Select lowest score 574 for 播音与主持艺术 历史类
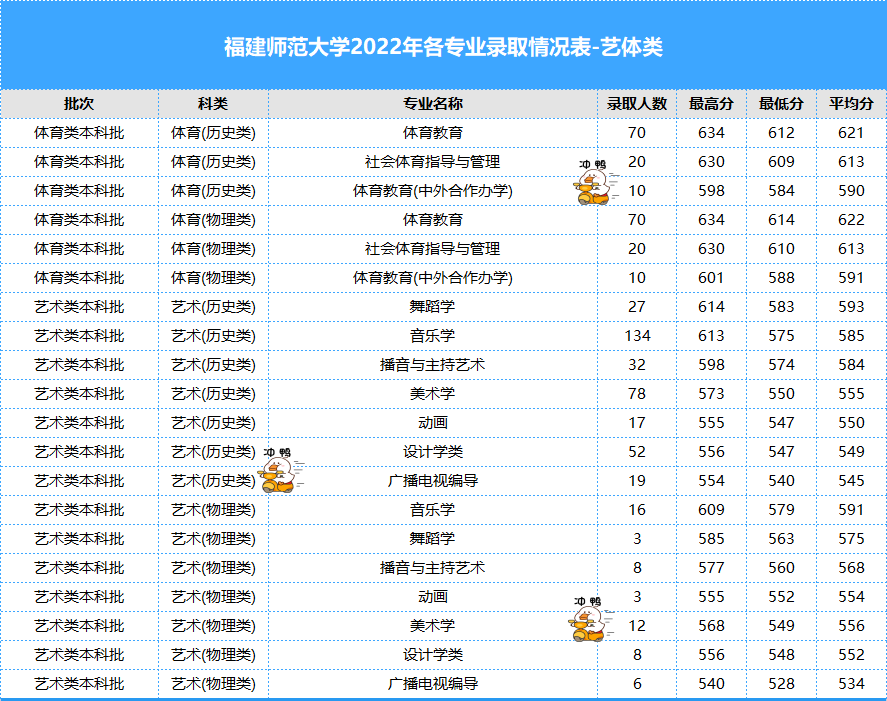The image size is (887, 701). pyautogui.click(x=781, y=365)
